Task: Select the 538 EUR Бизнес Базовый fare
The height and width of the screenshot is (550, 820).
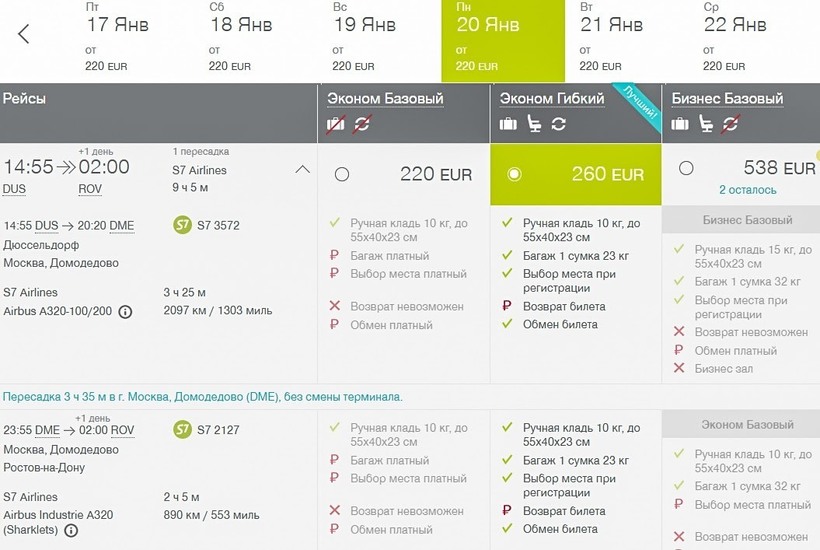Action: 686,168
